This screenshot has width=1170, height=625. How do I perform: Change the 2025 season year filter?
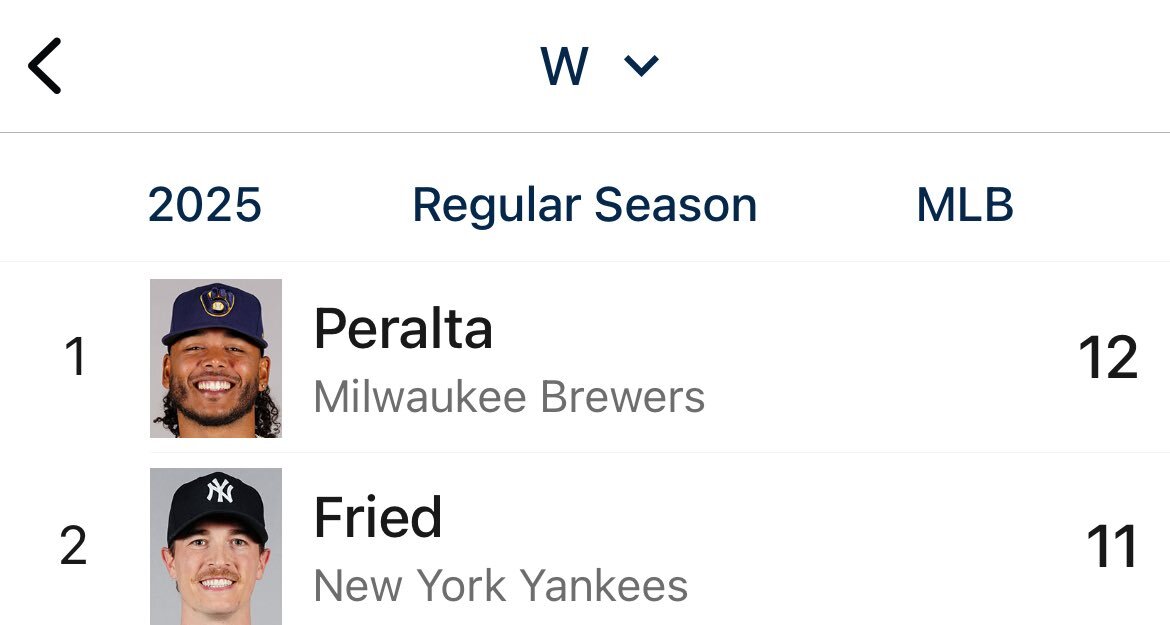pos(205,205)
